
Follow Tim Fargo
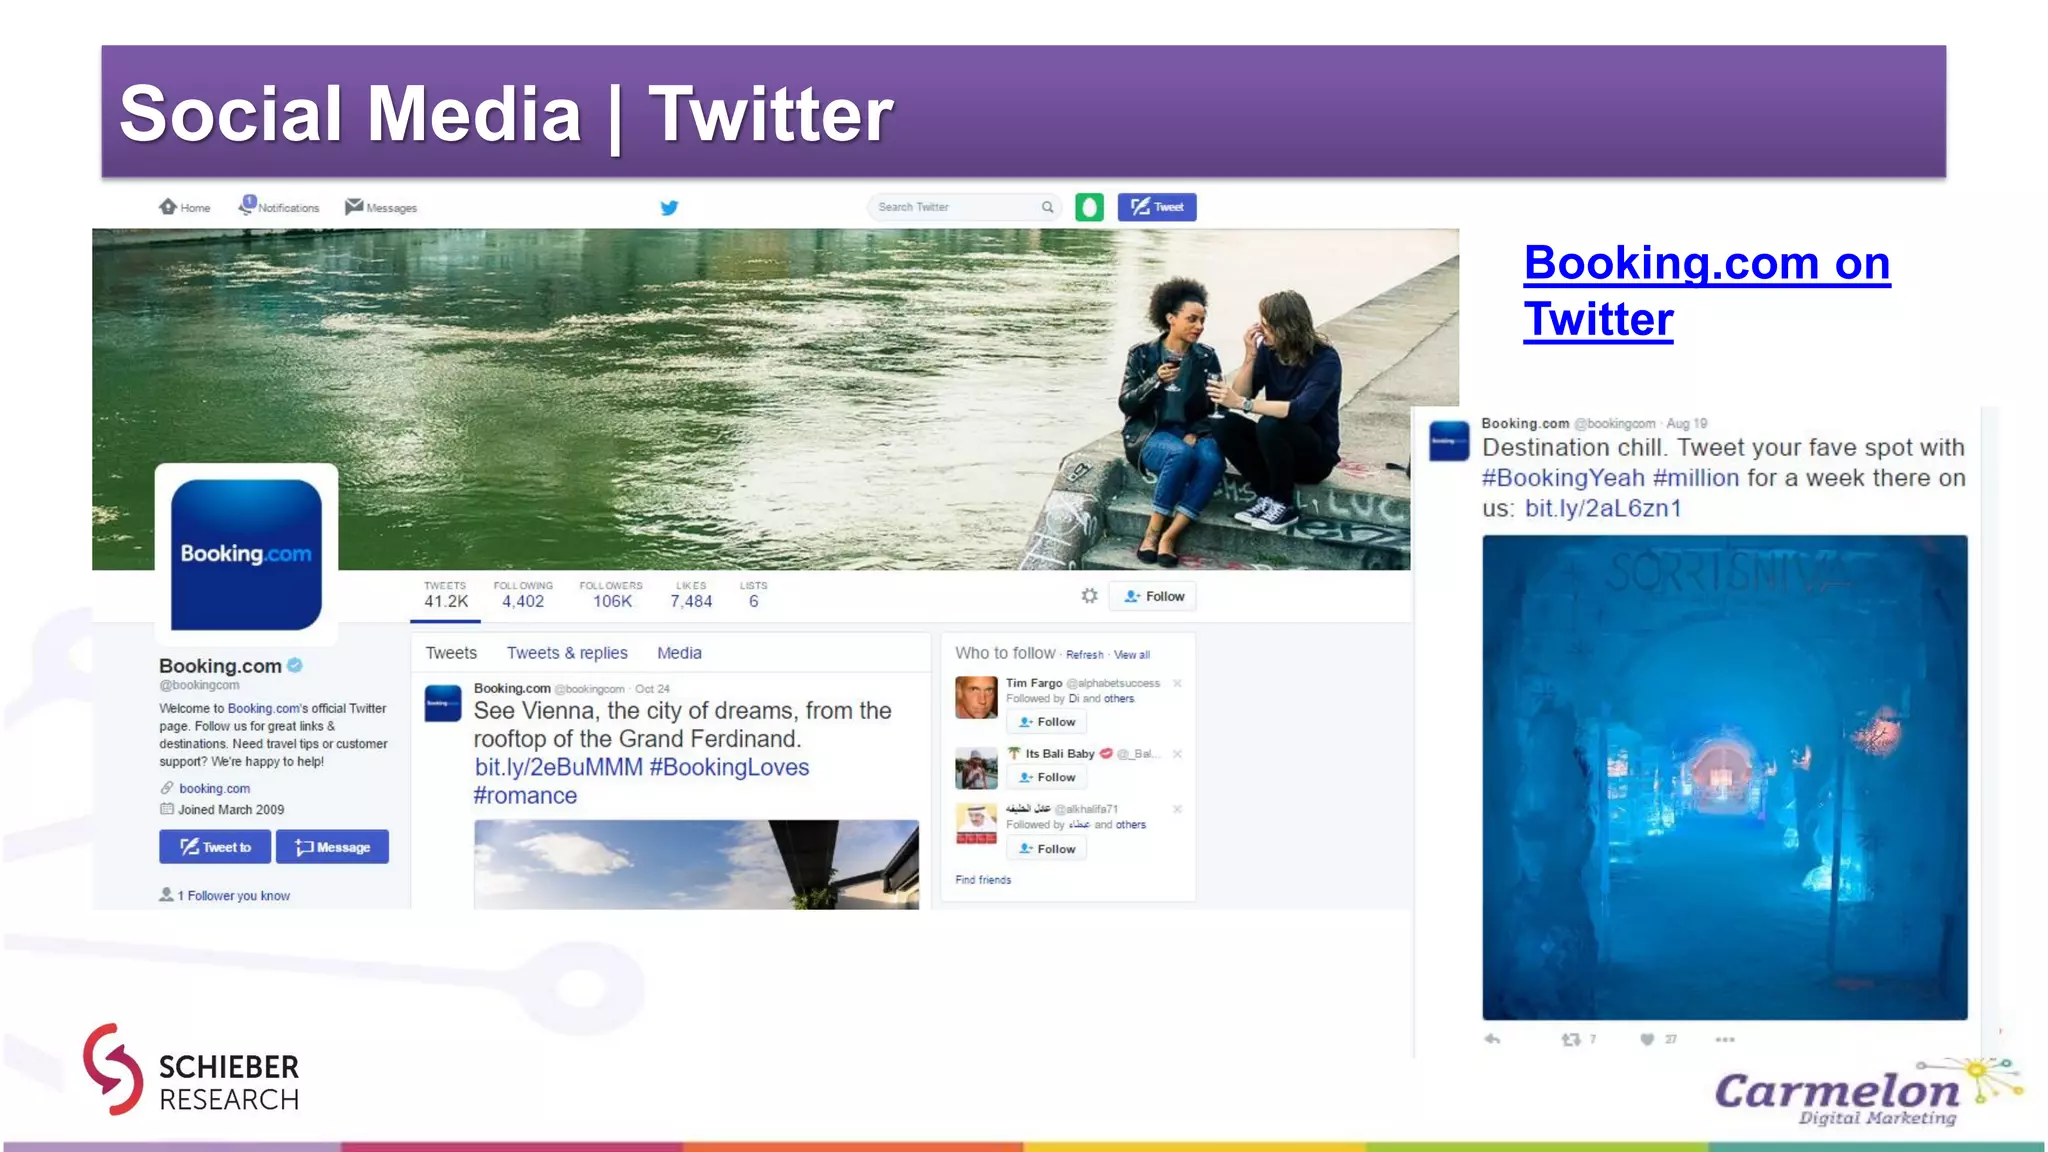coord(1047,722)
